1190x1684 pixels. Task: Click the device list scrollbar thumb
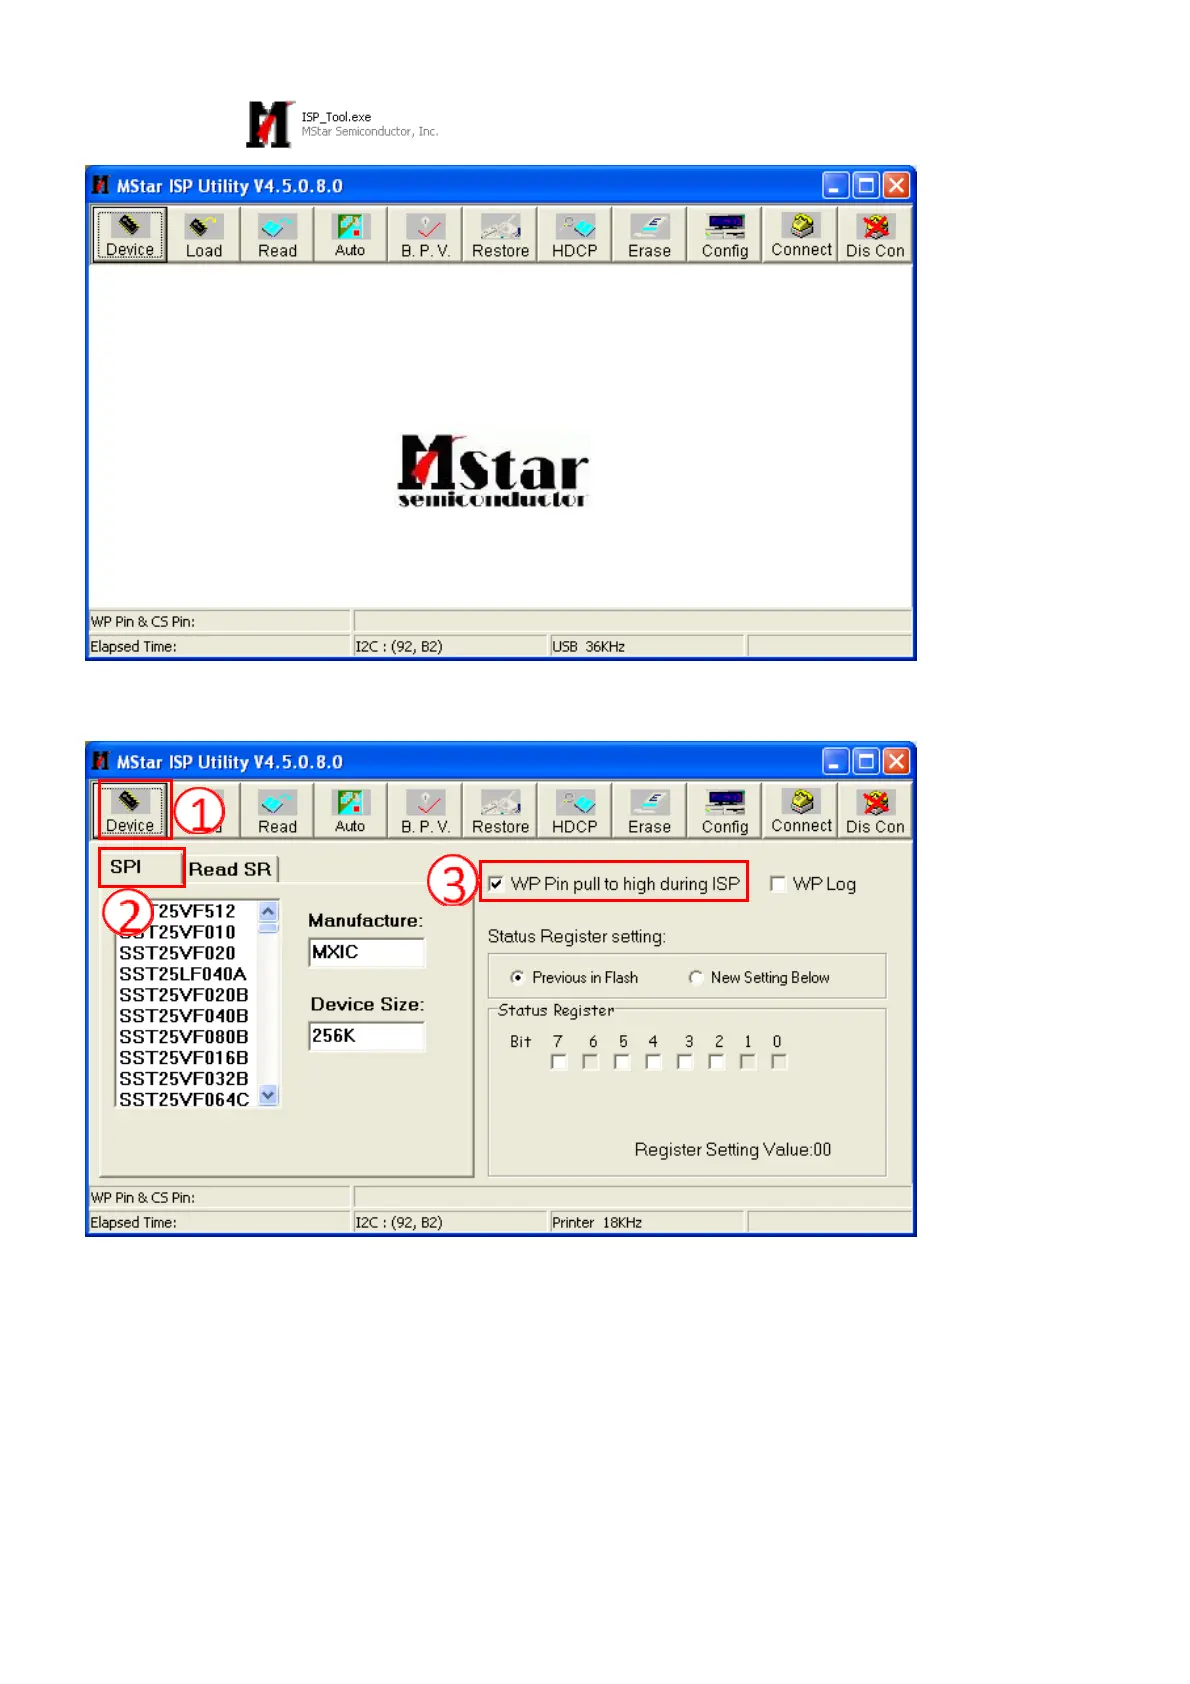click(x=268, y=927)
